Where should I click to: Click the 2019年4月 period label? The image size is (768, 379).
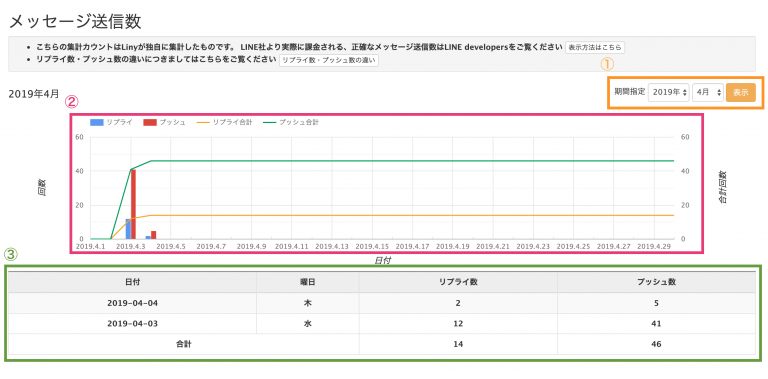tap(34, 93)
